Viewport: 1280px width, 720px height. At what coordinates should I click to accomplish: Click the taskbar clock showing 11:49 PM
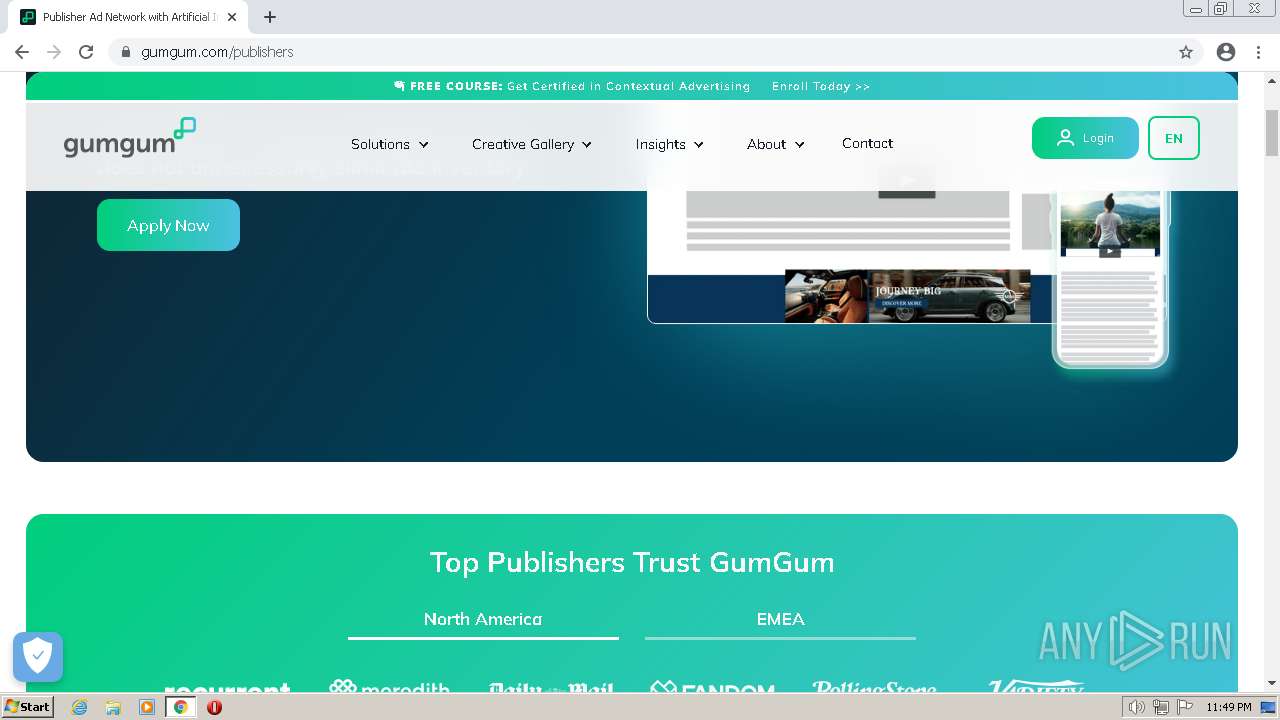pyautogui.click(x=1229, y=707)
